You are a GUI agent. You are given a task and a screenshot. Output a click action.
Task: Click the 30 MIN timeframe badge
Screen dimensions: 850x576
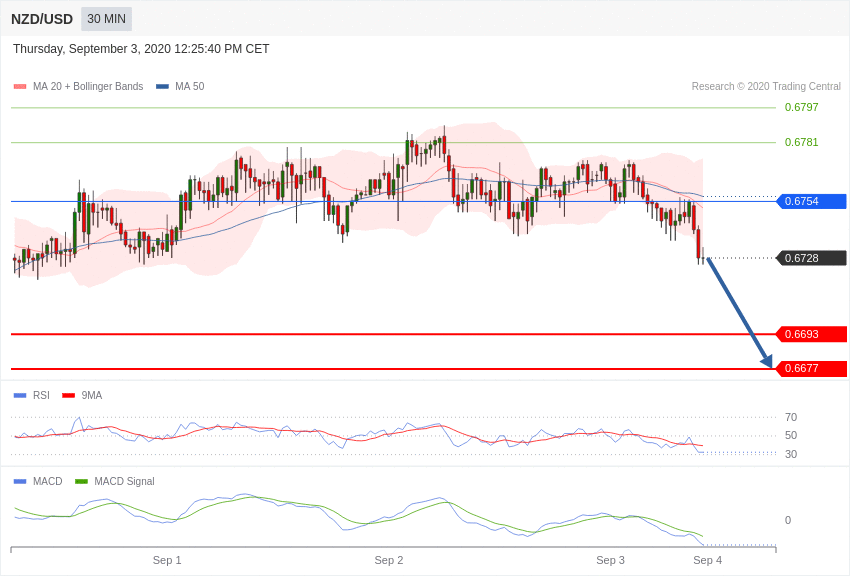(x=106, y=19)
